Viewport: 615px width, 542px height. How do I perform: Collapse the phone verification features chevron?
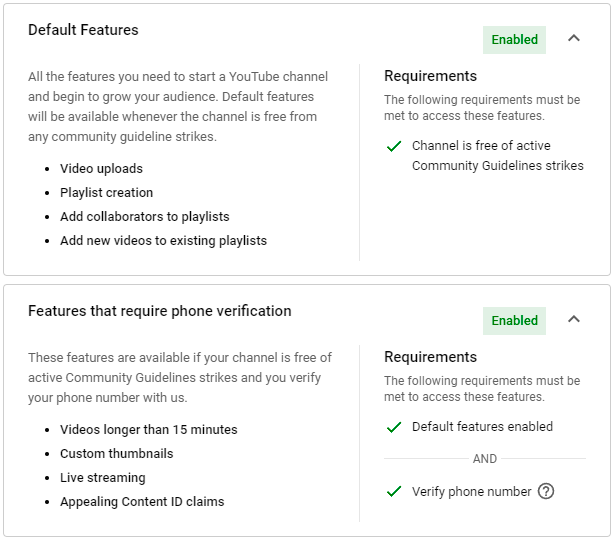[x=573, y=320]
